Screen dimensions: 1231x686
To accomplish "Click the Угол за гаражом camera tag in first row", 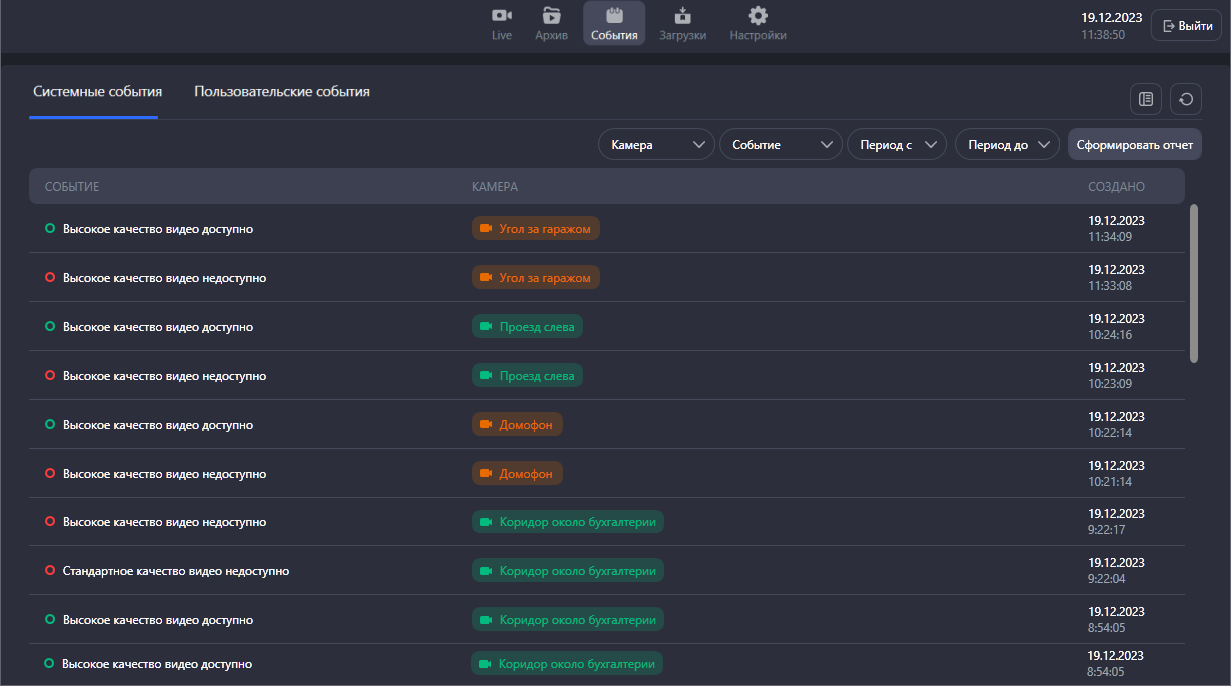I will click(x=535, y=229).
